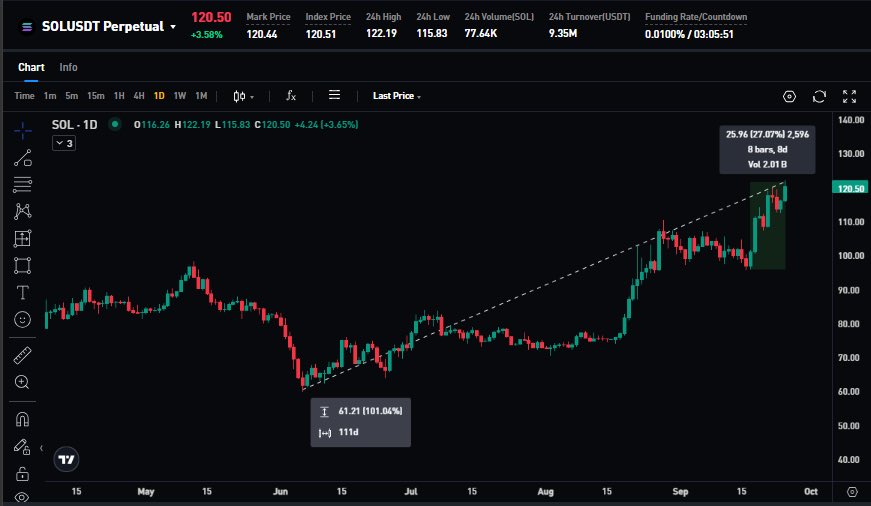The width and height of the screenshot is (871, 506).
Task: Select the crosshair cursor tool
Action: [23, 131]
